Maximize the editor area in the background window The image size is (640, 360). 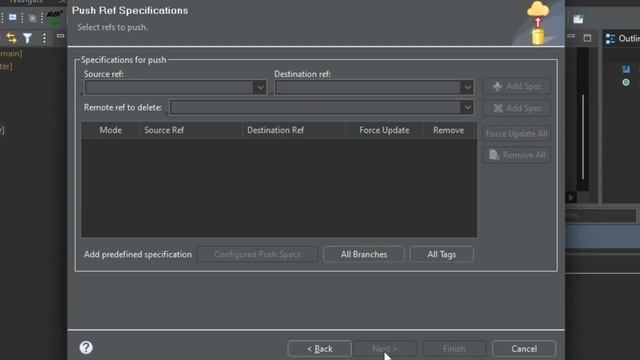click(x=587, y=38)
